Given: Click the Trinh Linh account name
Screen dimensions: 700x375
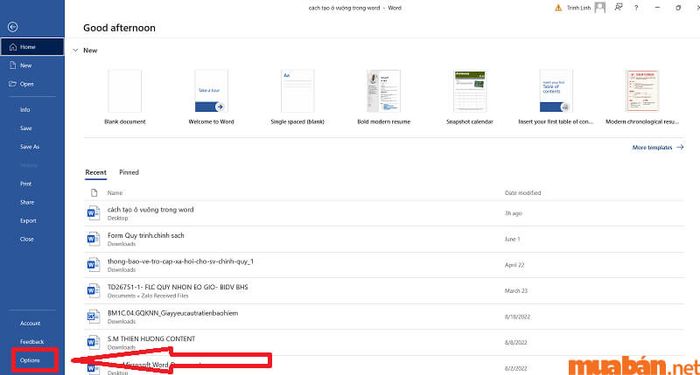Looking at the screenshot, I should pos(579,8).
